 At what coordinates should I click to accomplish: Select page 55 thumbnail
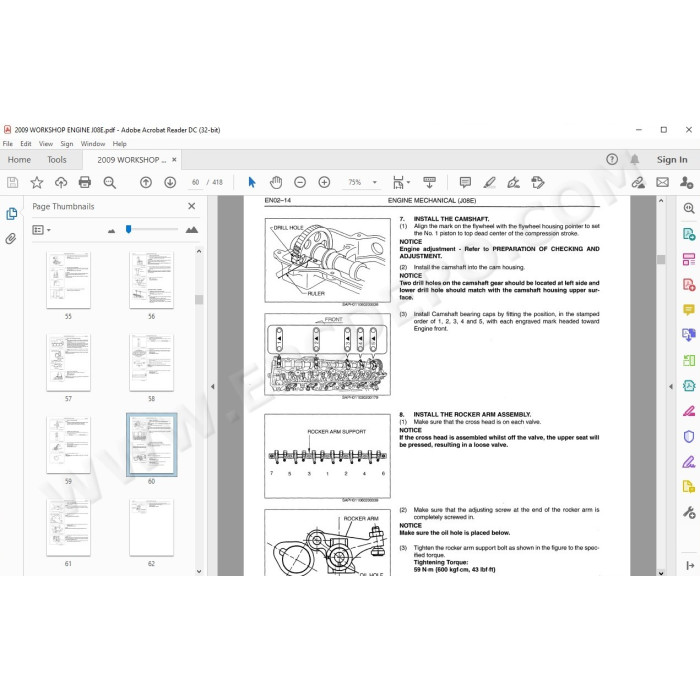(68, 279)
